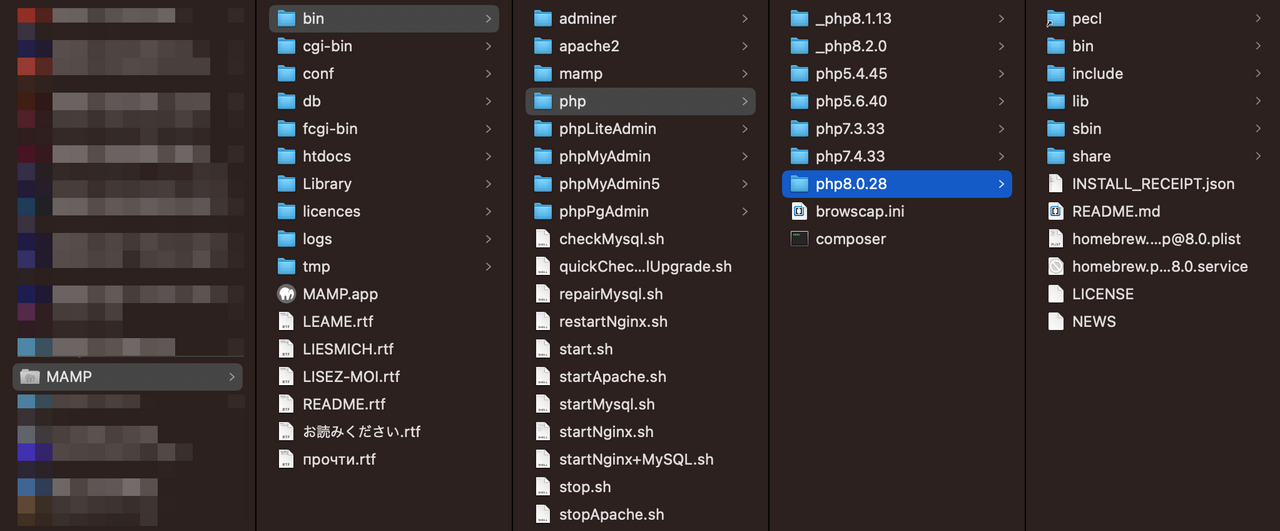
Task: Click the MAMP.app elephant icon
Action: (287, 294)
